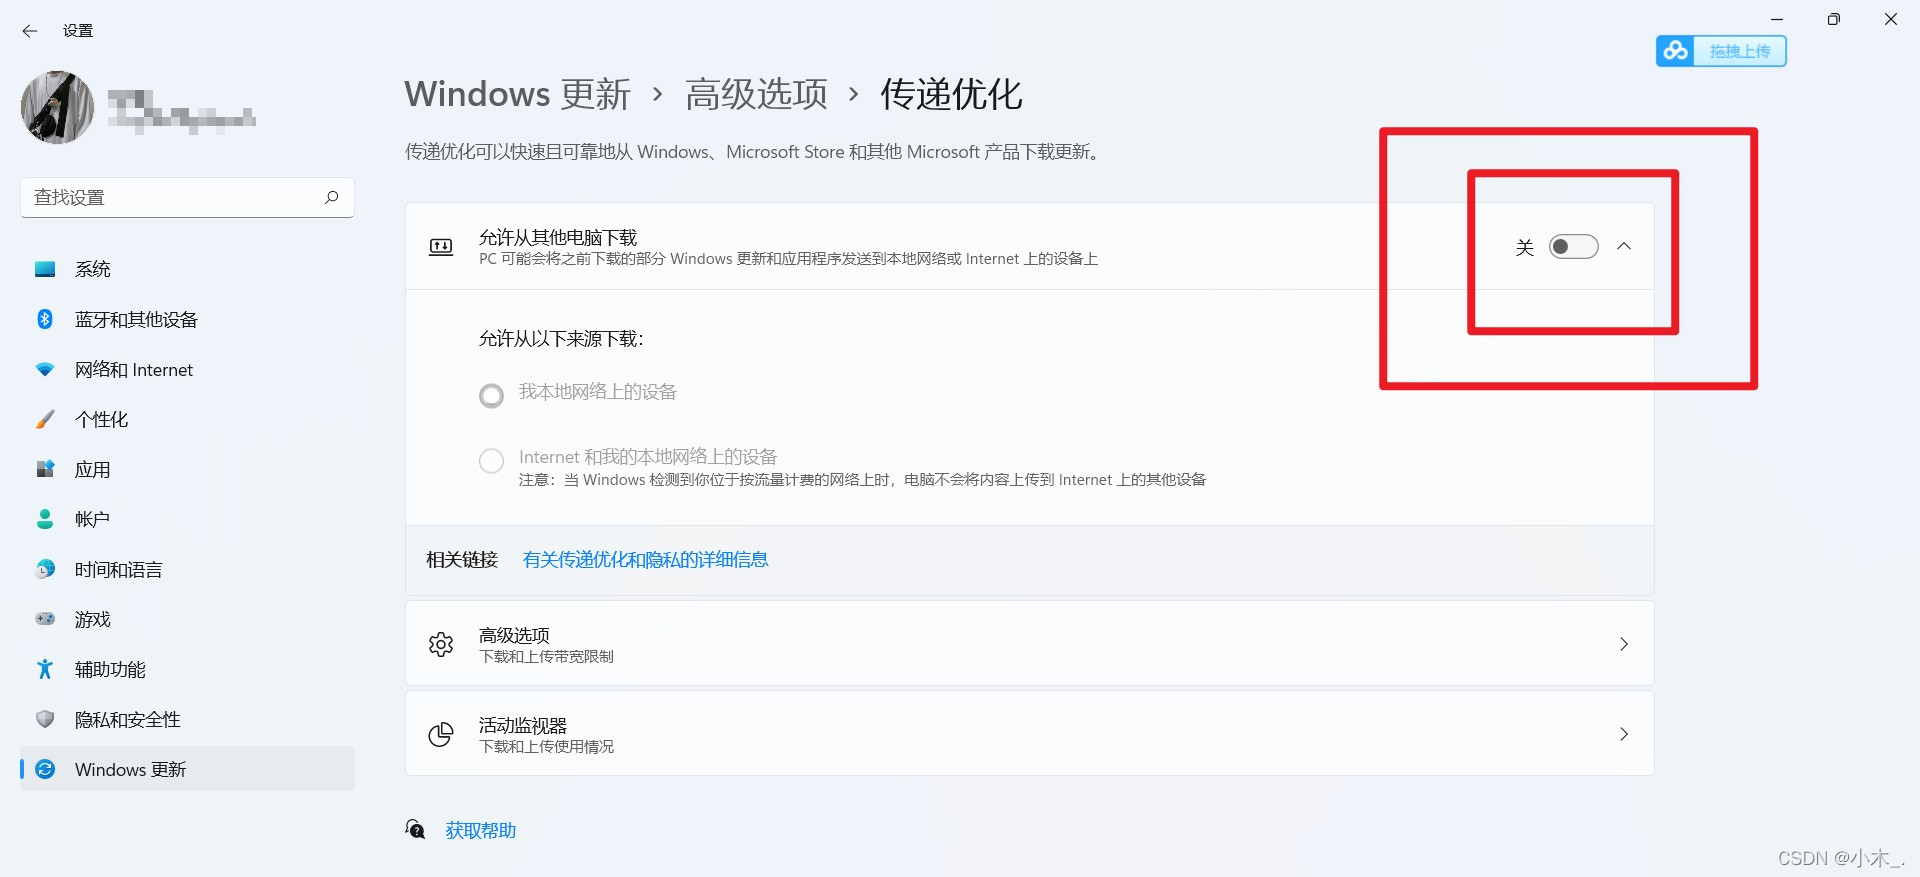Click the Windows 更新 refresh icon
This screenshot has width=1920, height=877.
pyautogui.click(x=45, y=769)
